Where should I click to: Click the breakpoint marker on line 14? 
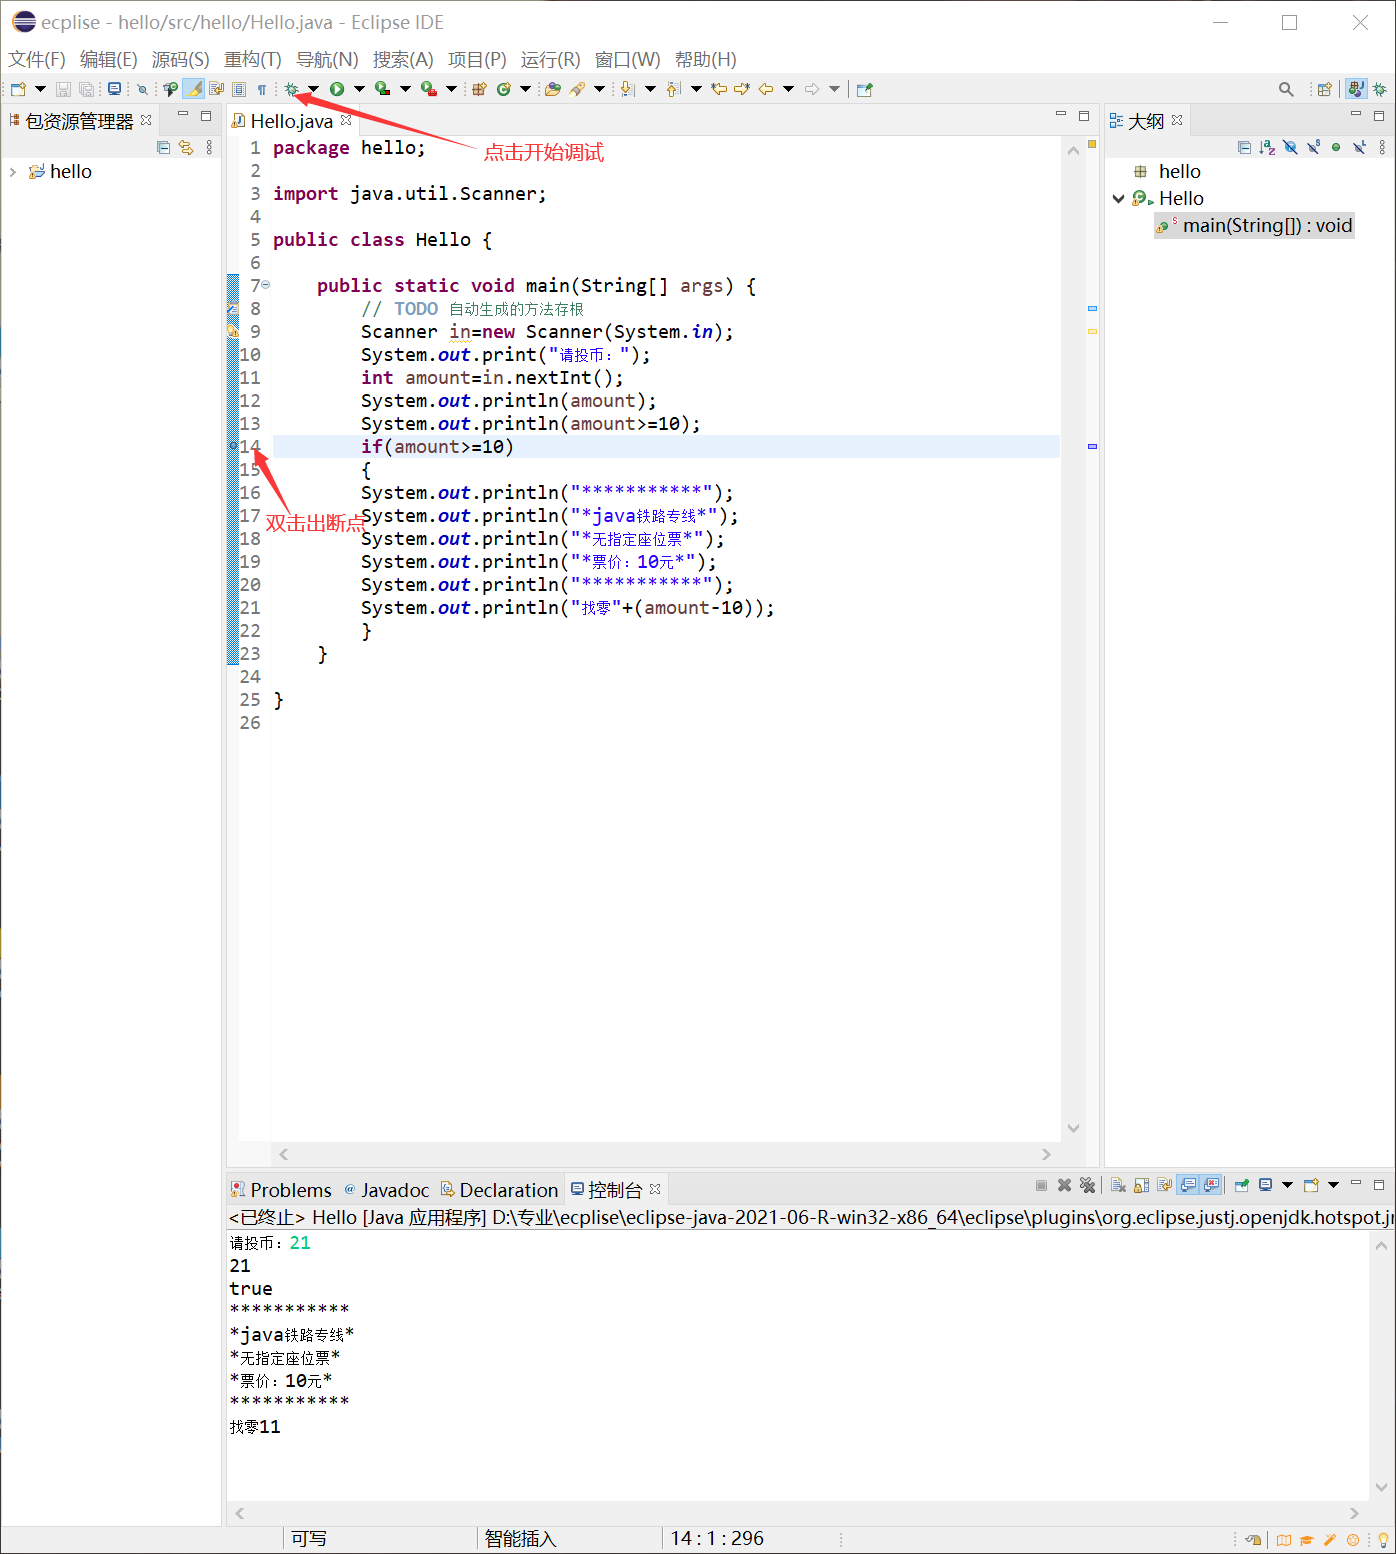(x=233, y=447)
